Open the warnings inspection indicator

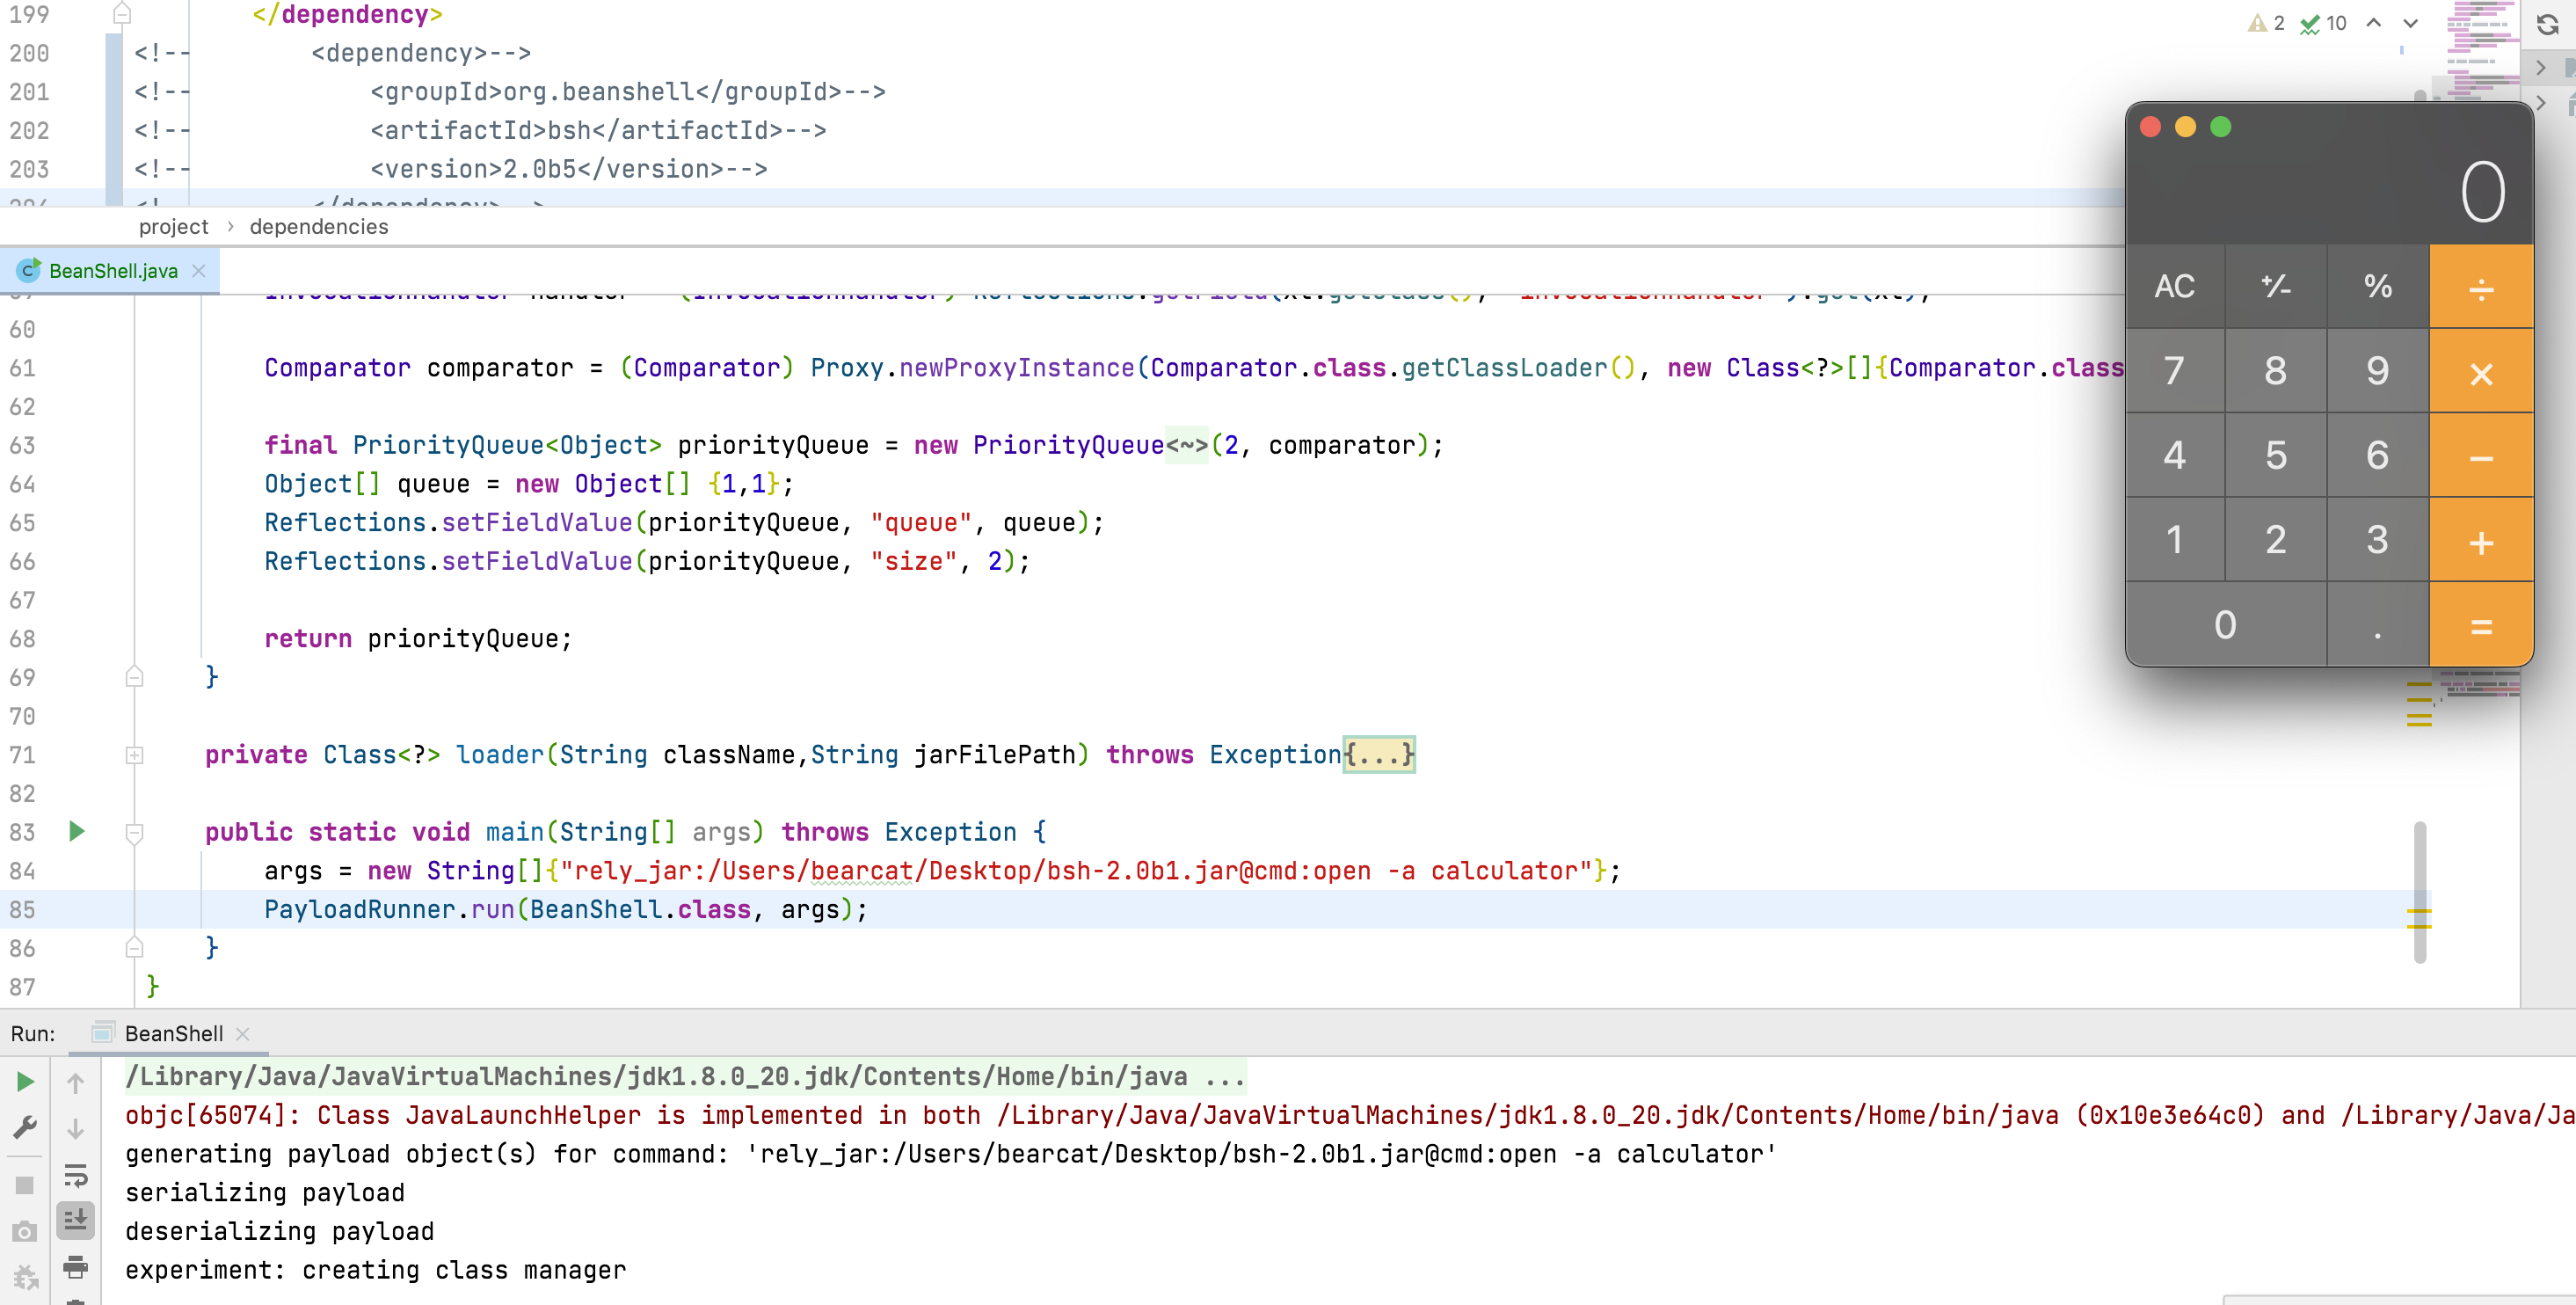click(2266, 24)
